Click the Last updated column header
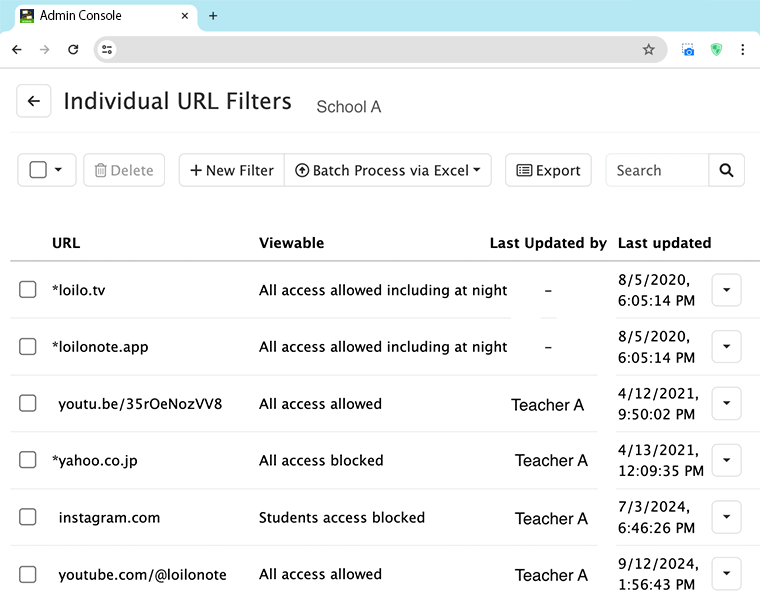This screenshot has height=600, width=760. click(x=665, y=243)
